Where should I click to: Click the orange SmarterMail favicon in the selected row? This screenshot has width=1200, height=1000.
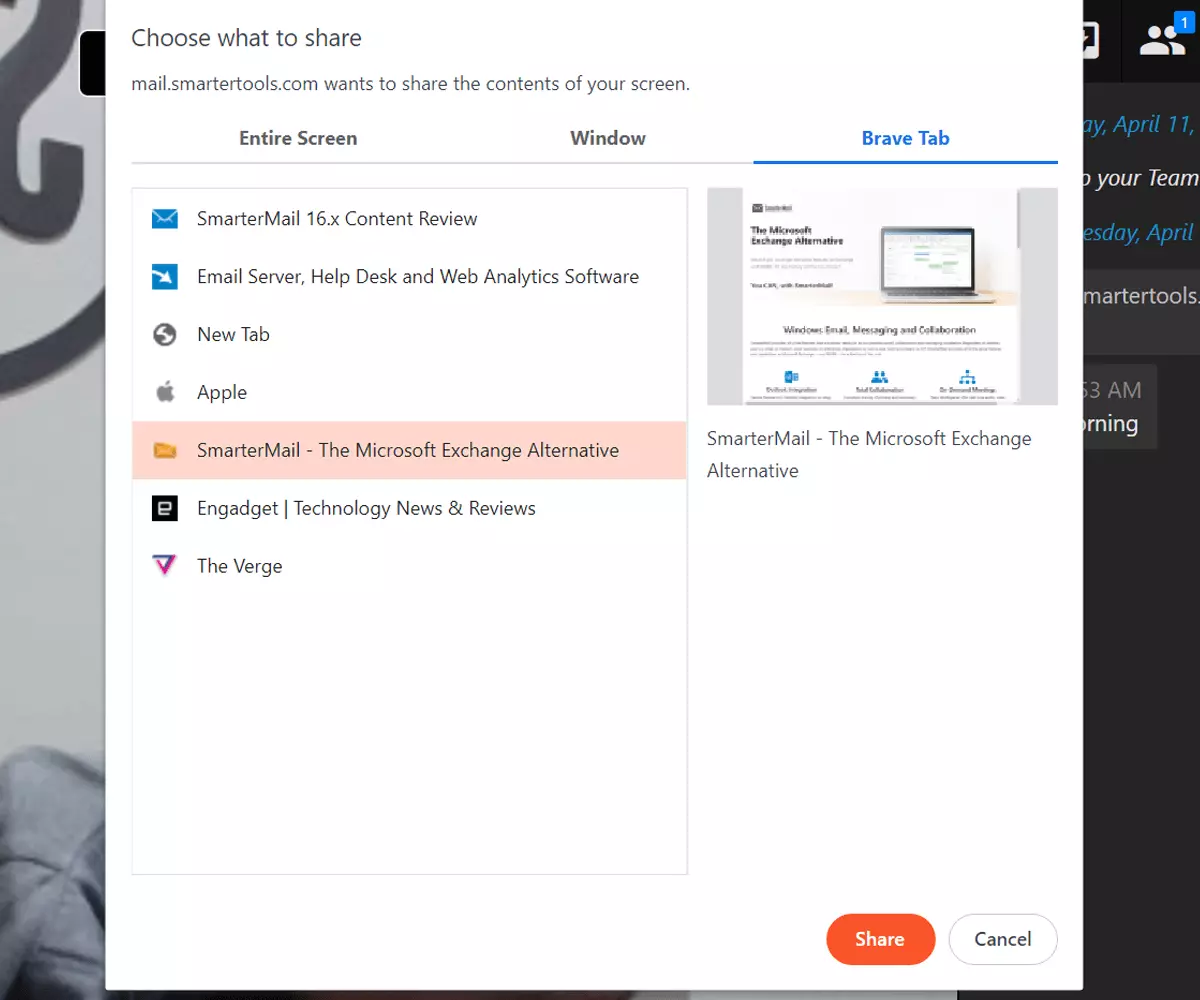165,451
